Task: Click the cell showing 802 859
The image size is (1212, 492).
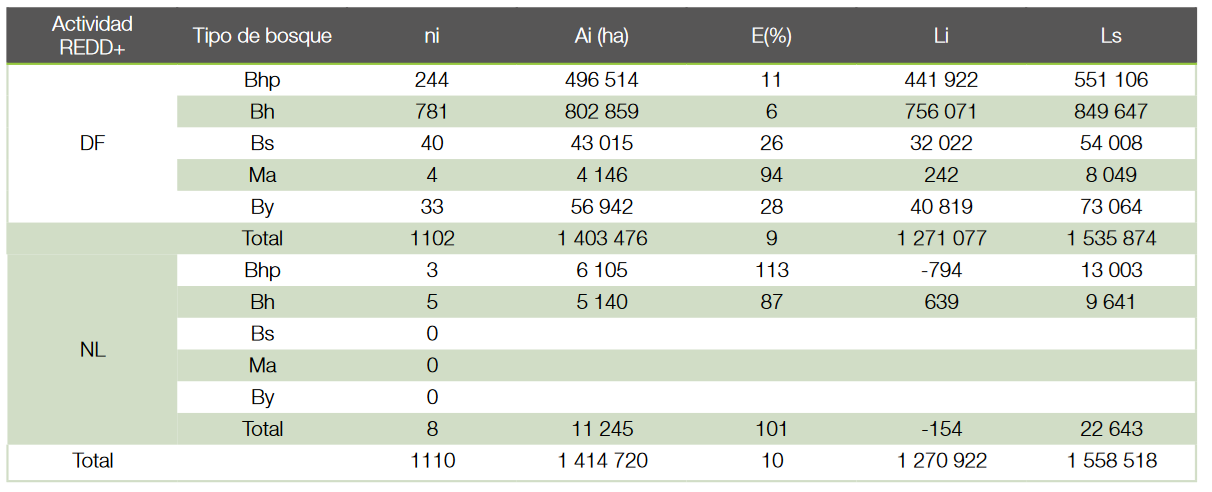Action: click(601, 112)
